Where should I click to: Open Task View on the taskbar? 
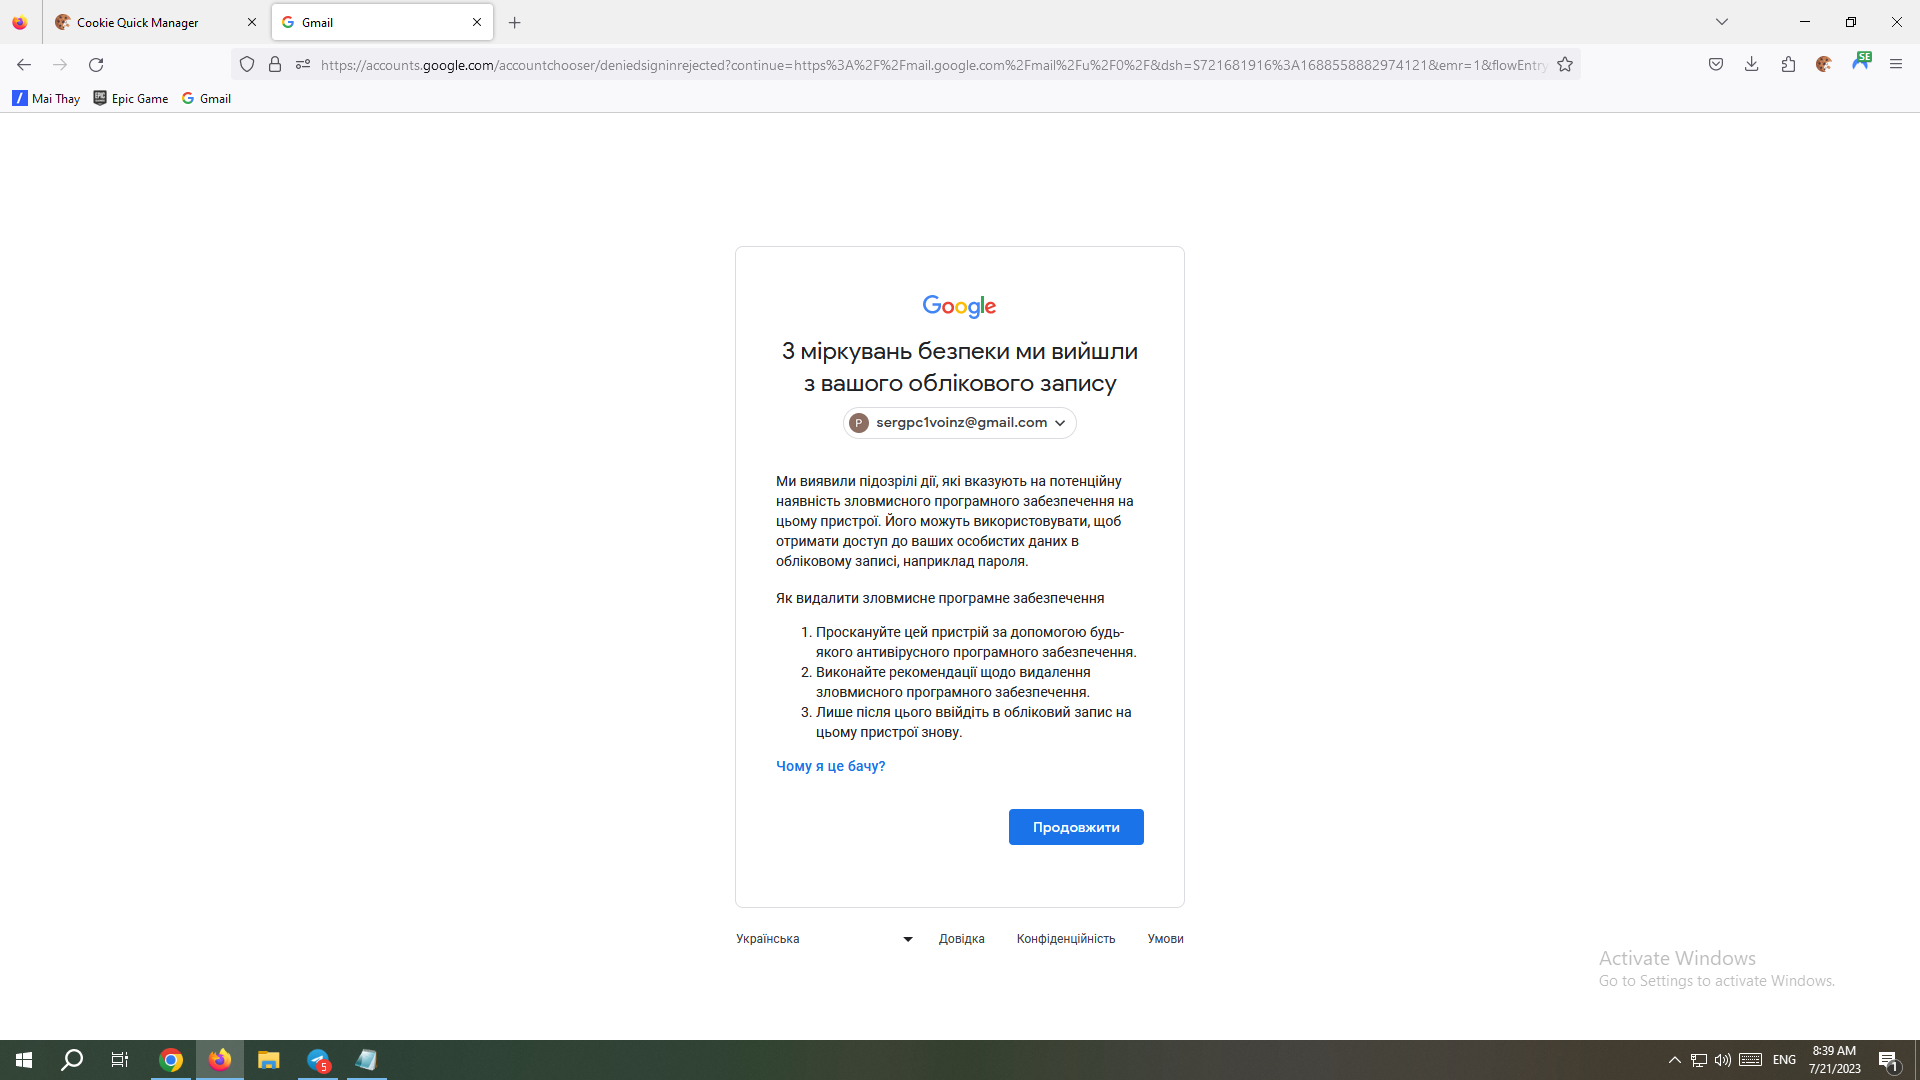pyautogui.click(x=120, y=1060)
